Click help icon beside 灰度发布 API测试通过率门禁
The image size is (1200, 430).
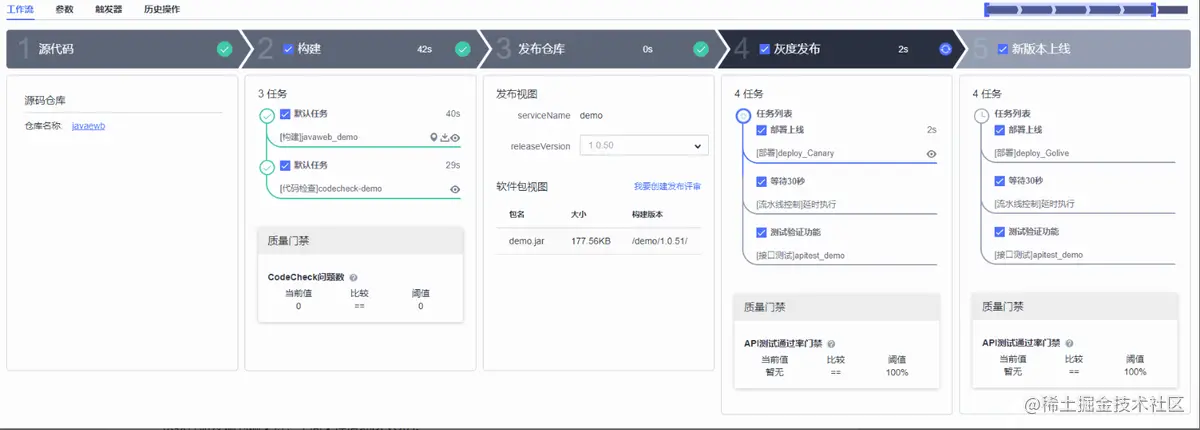832,343
